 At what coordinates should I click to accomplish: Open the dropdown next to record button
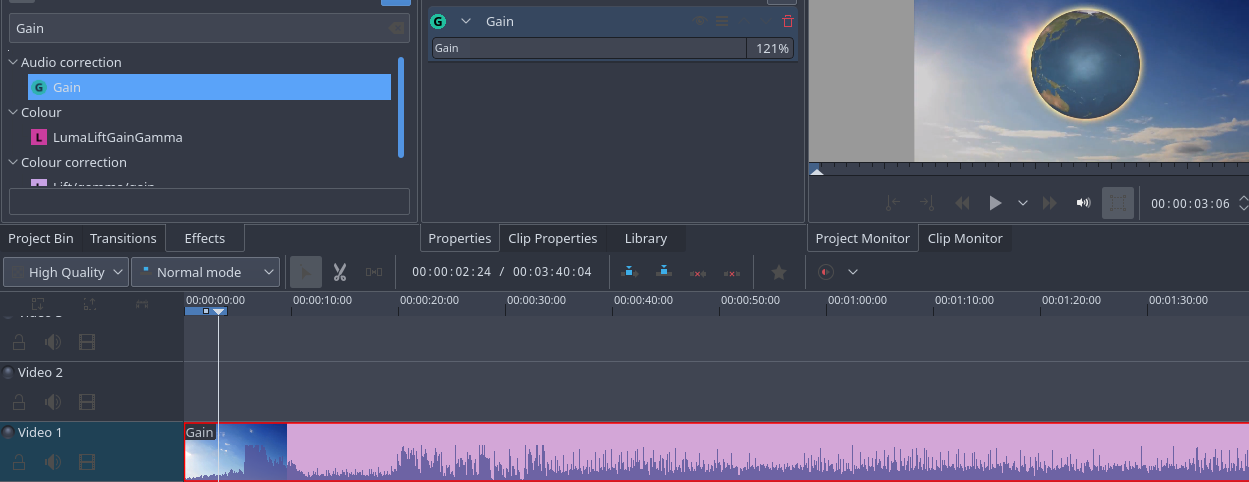[853, 272]
